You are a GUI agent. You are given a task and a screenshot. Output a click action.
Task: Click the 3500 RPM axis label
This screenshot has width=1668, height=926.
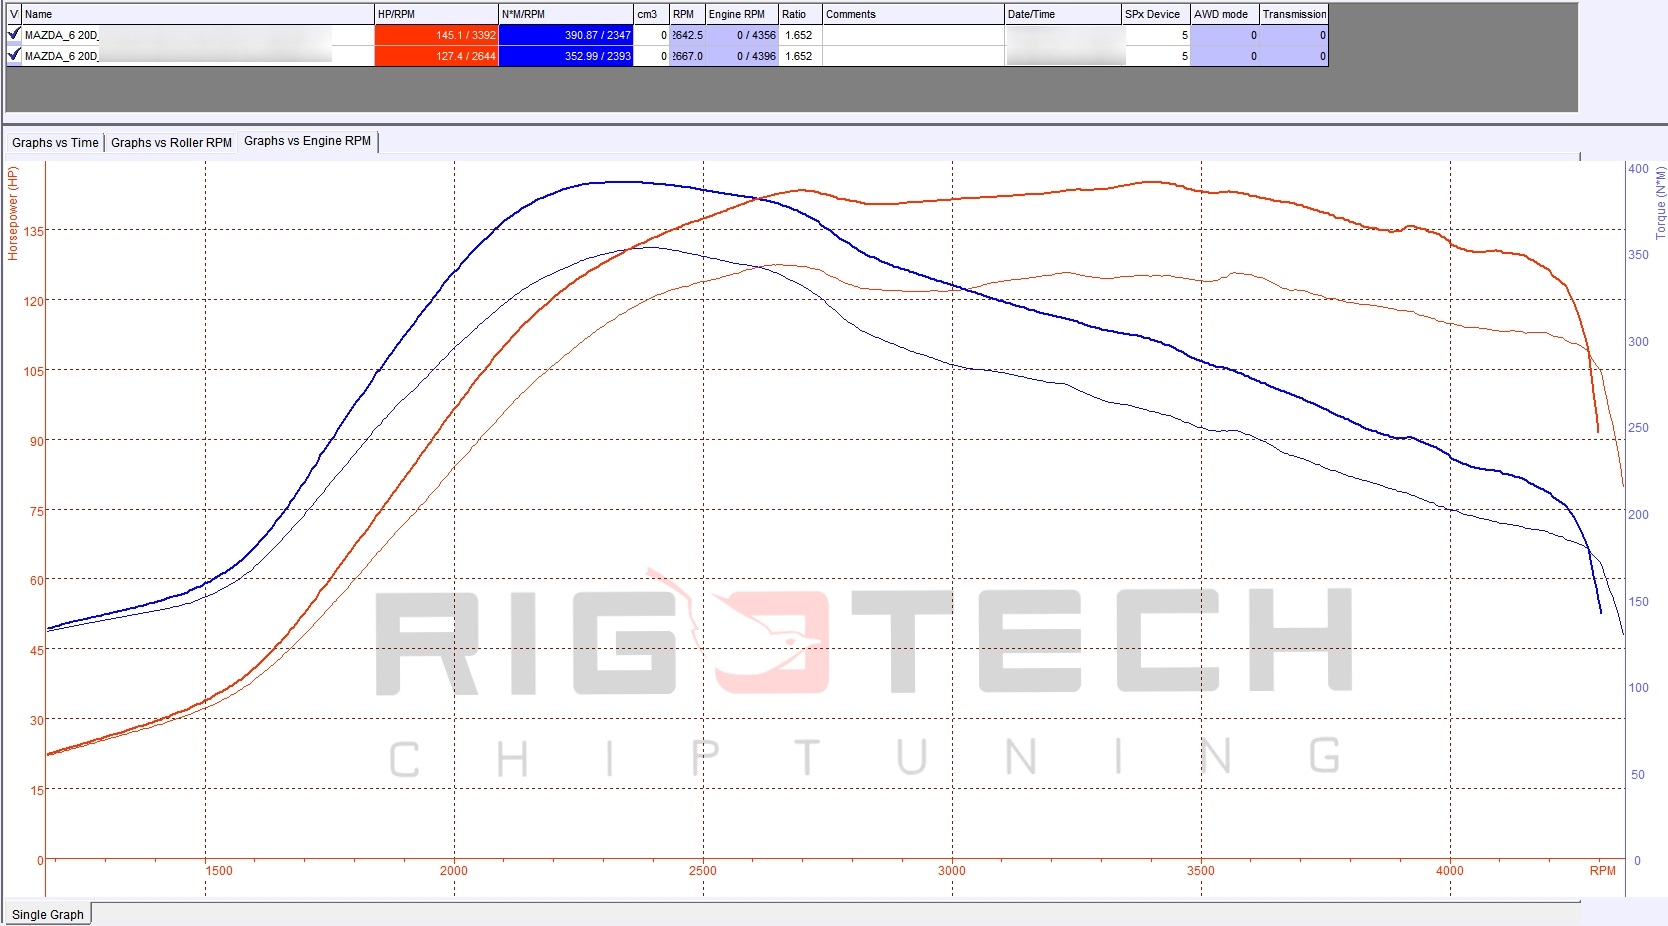1201,871
